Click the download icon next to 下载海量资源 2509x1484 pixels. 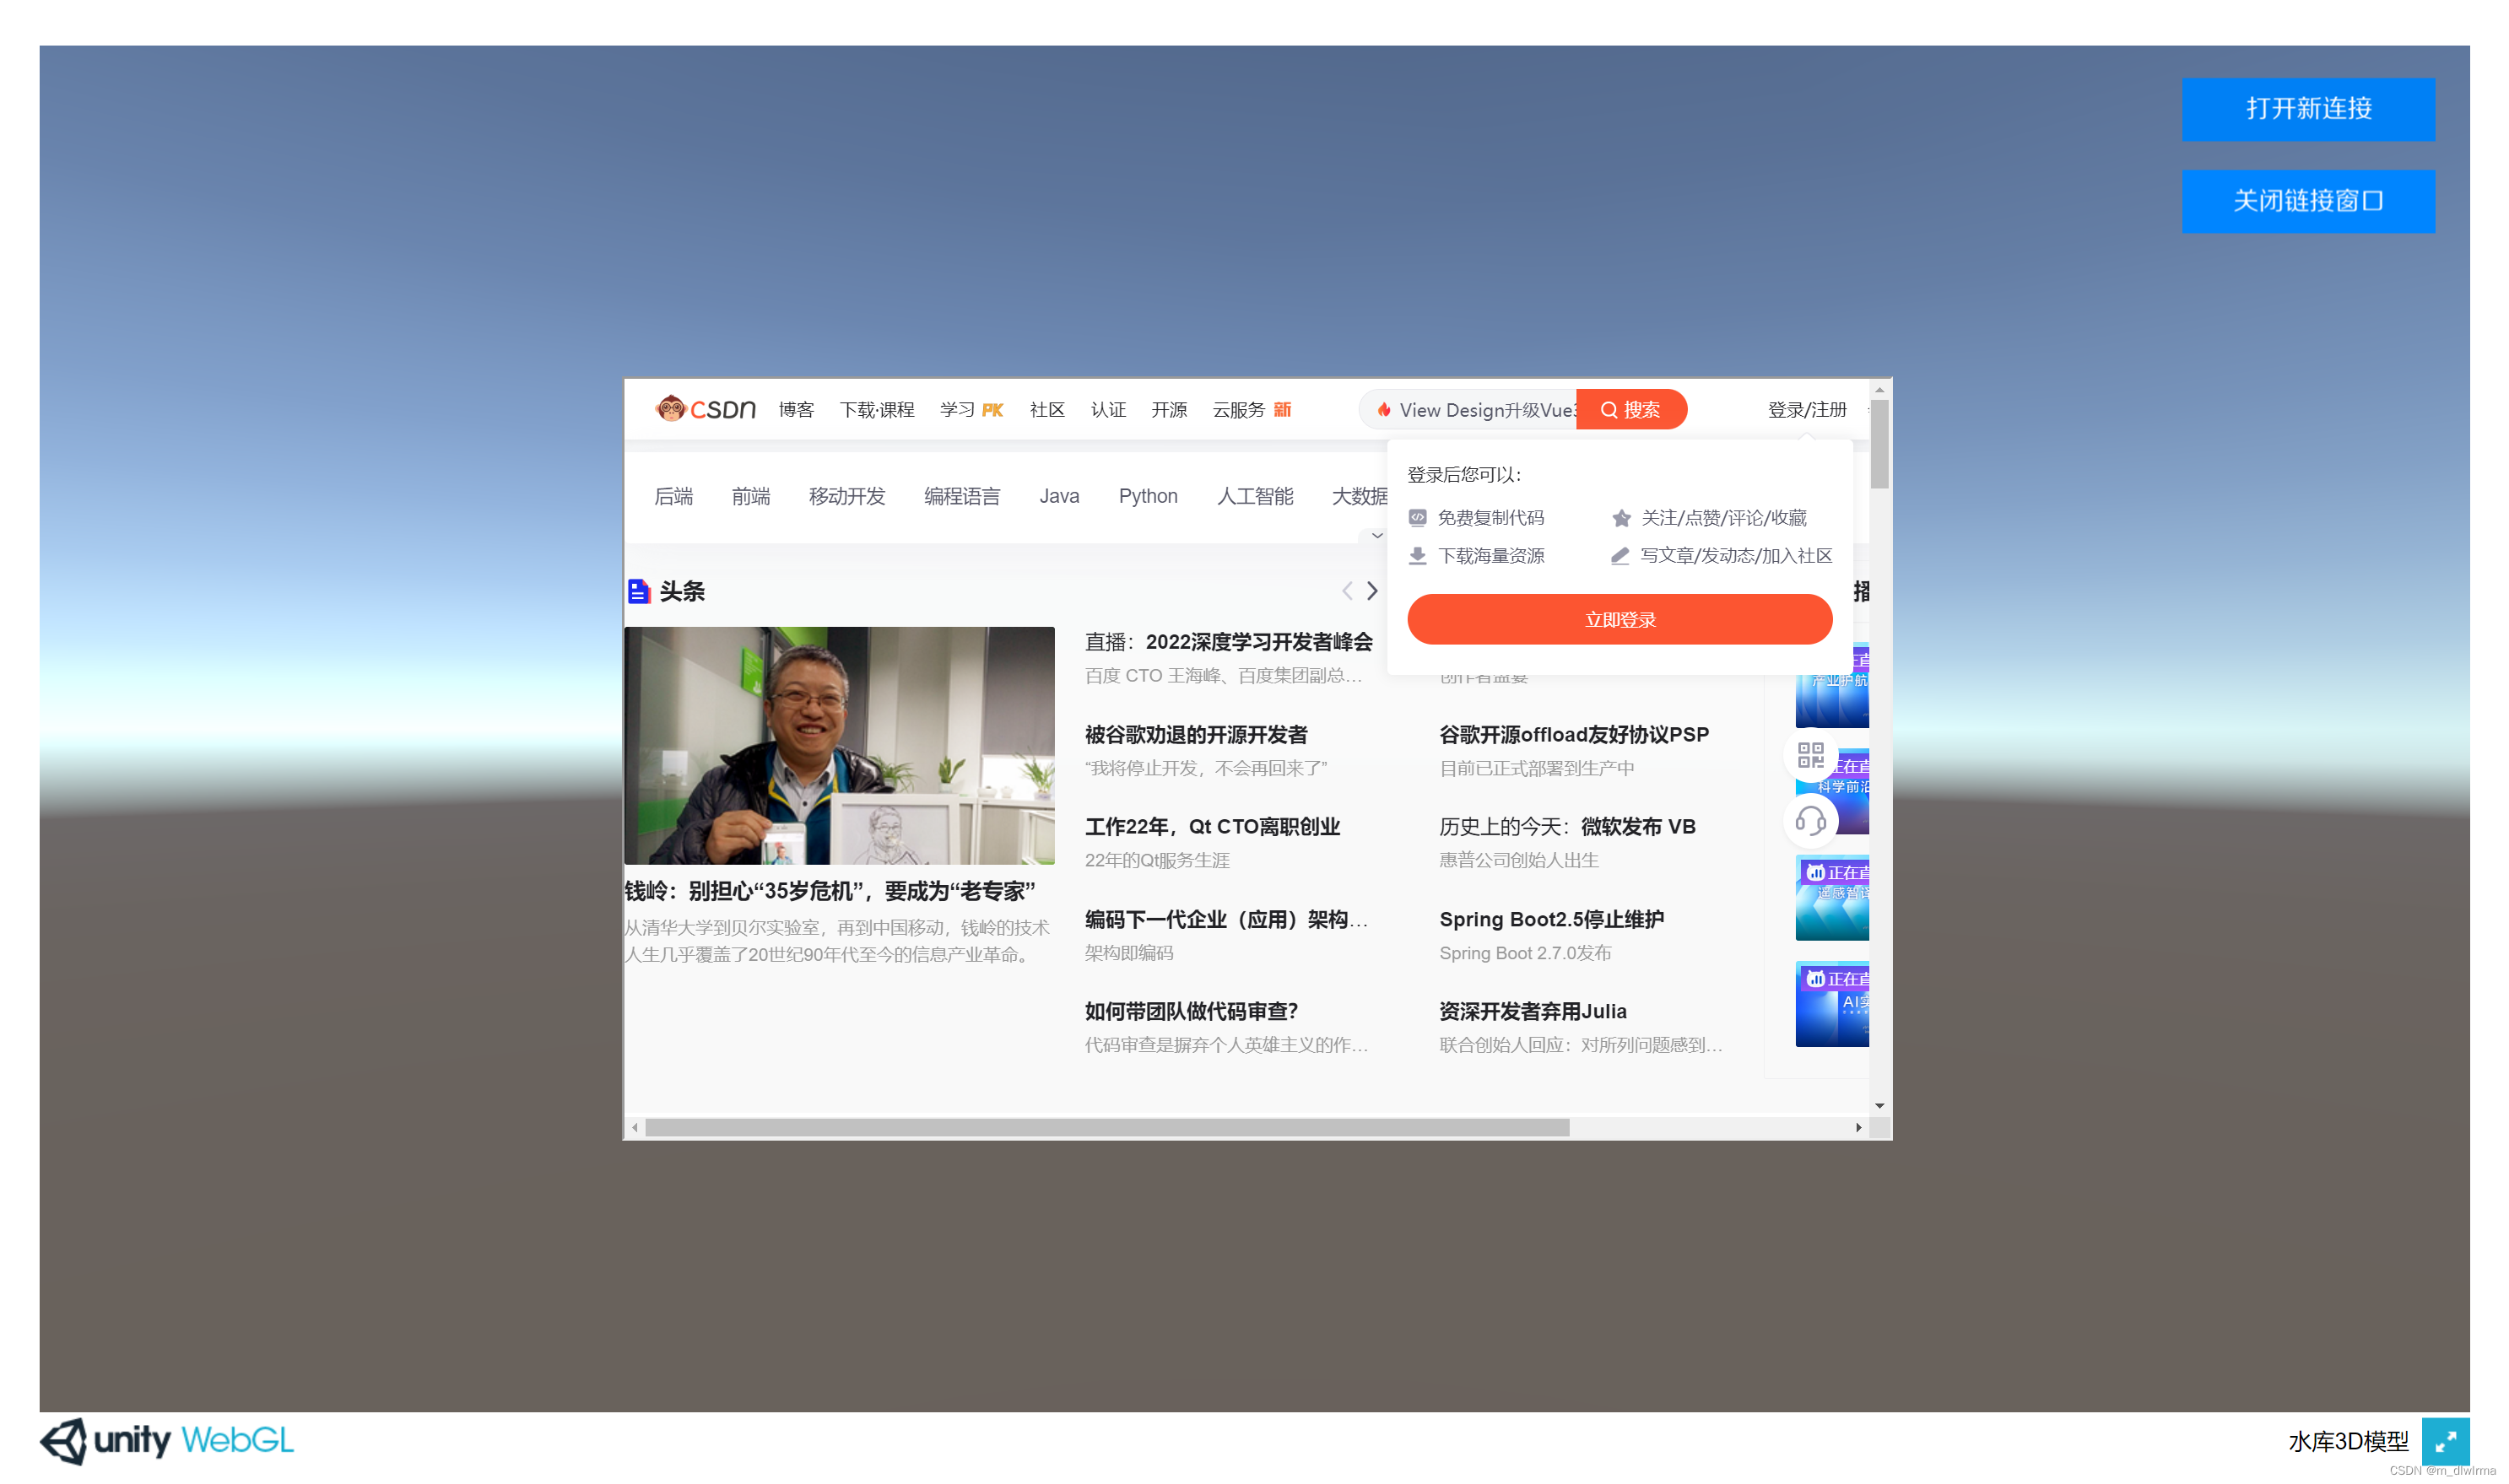[1417, 555]
